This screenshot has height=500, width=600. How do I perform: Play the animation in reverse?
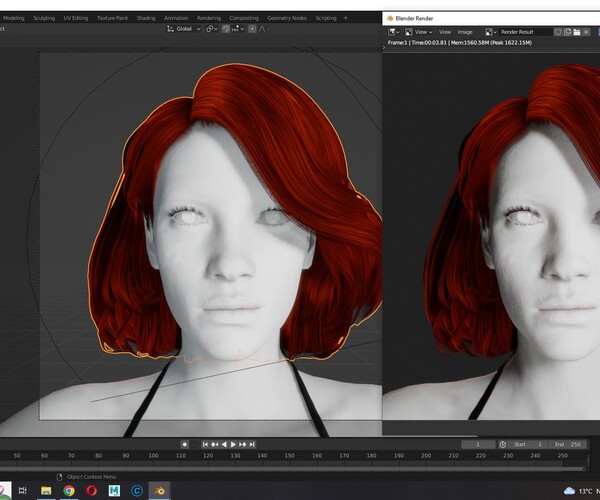pos(224,444)
